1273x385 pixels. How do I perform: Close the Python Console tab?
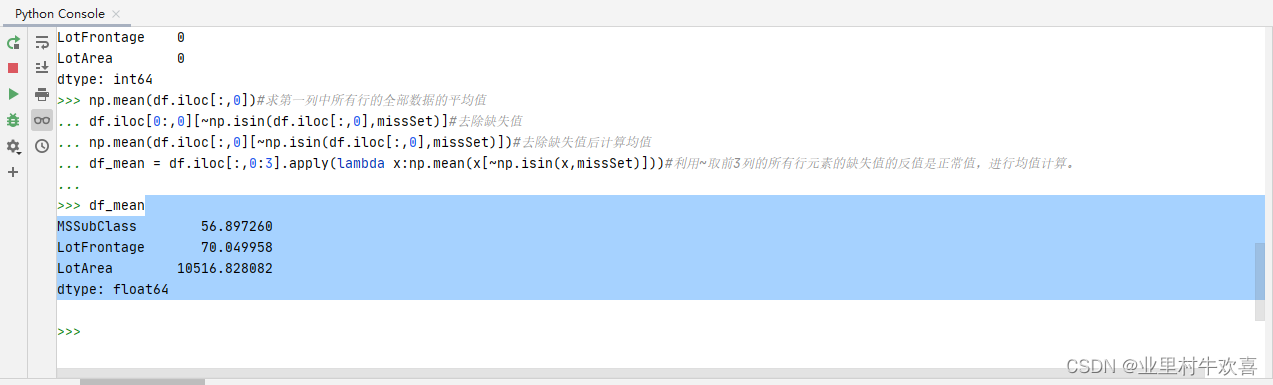pyautogui.click(x=115, y=15)
